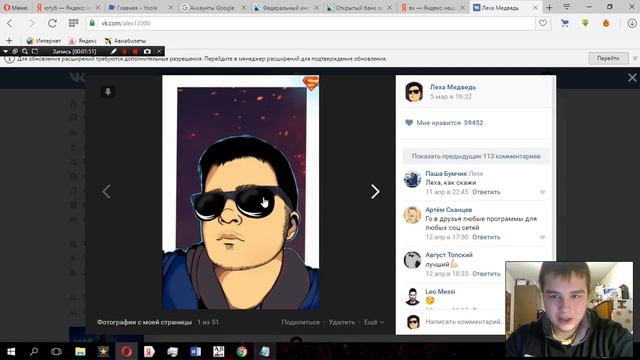The height and width of the screenshot is (360, 640).
Task: Go forward in browser history
Action: pyautogui.click(x=31, y=23)
